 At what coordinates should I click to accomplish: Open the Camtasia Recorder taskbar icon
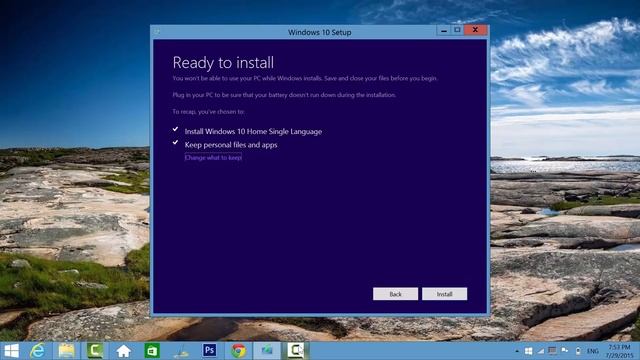pyautogui.click(x=296, y=351)
